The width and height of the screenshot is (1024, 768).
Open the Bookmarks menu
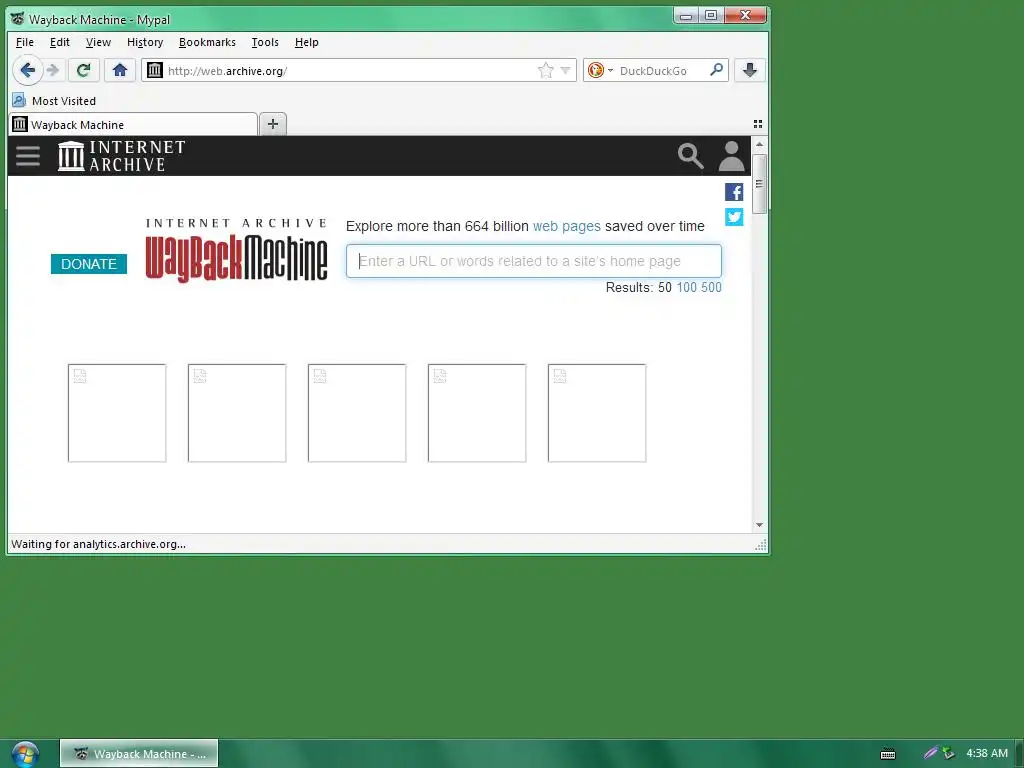pos(207,42)
